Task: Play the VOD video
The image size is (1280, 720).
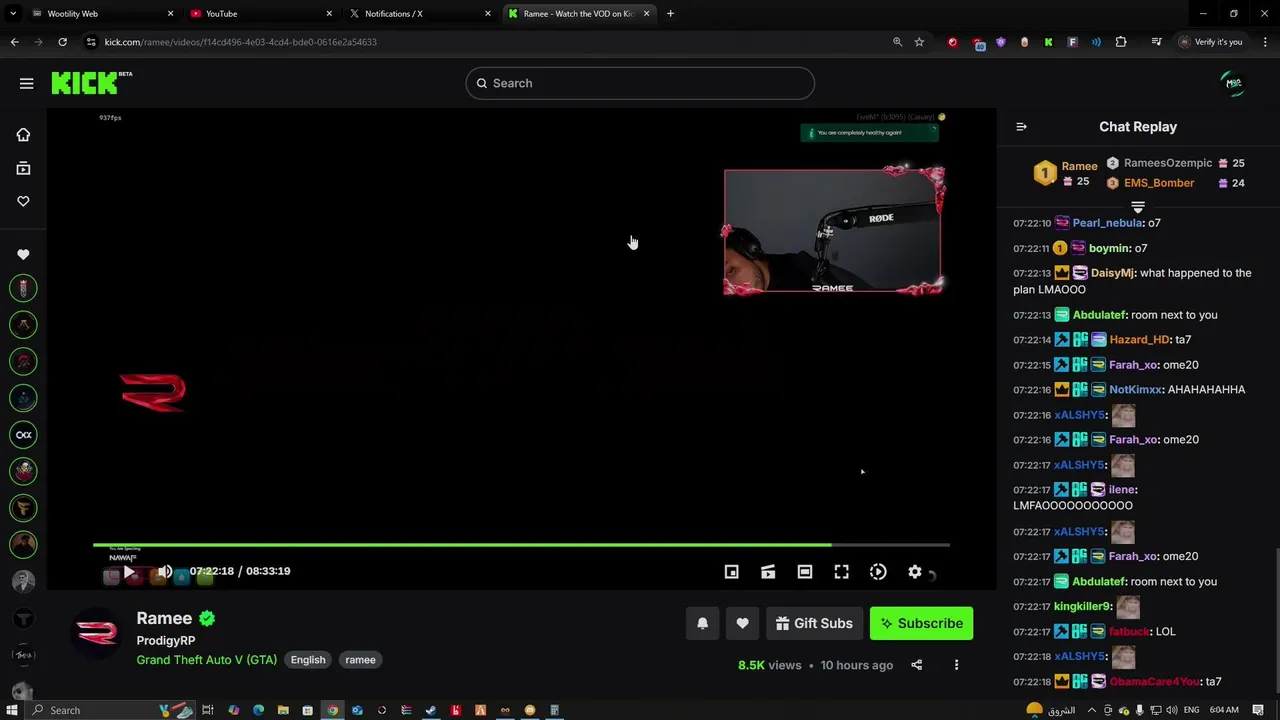Action: pos(129,572)
